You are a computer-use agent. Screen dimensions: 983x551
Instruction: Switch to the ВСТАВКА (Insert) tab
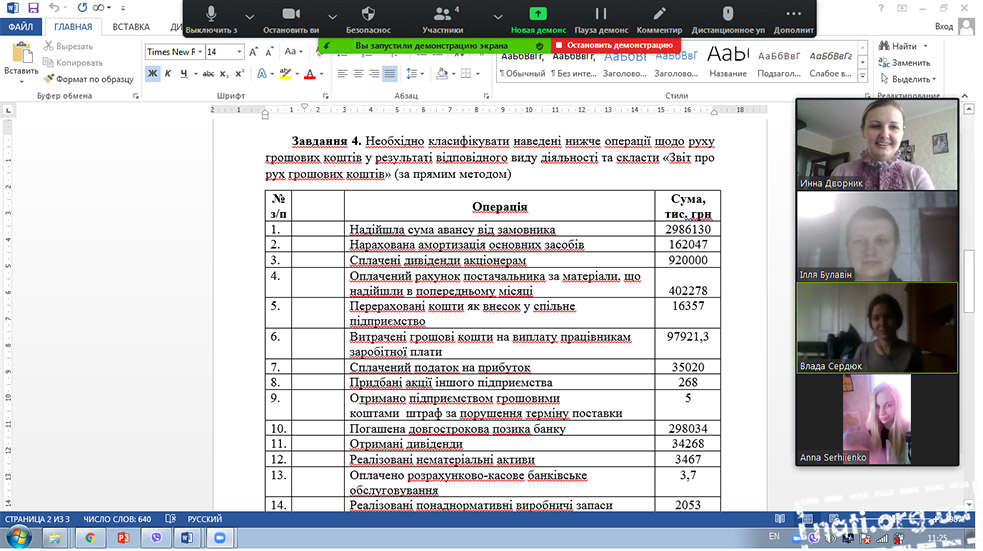click(x=131, y=27)
